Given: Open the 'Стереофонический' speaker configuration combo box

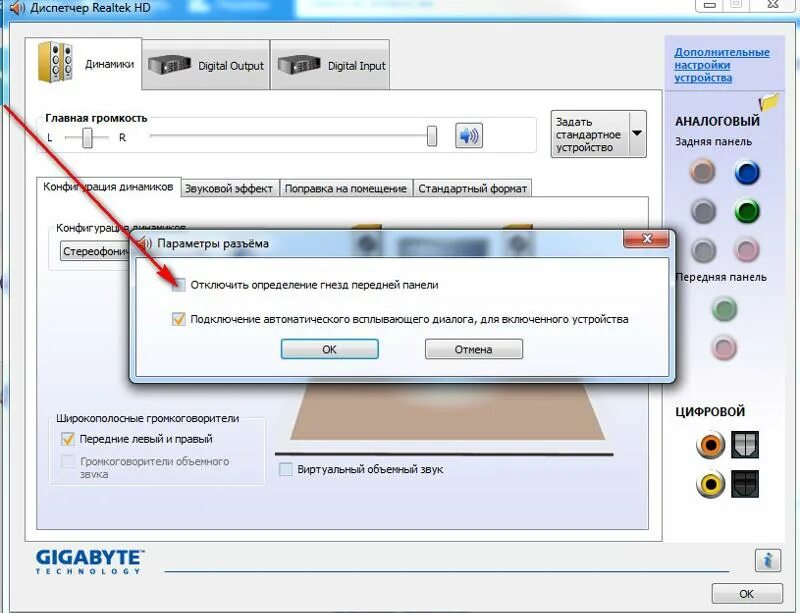Looking at the screenshot, I should [x=95, y=252].
